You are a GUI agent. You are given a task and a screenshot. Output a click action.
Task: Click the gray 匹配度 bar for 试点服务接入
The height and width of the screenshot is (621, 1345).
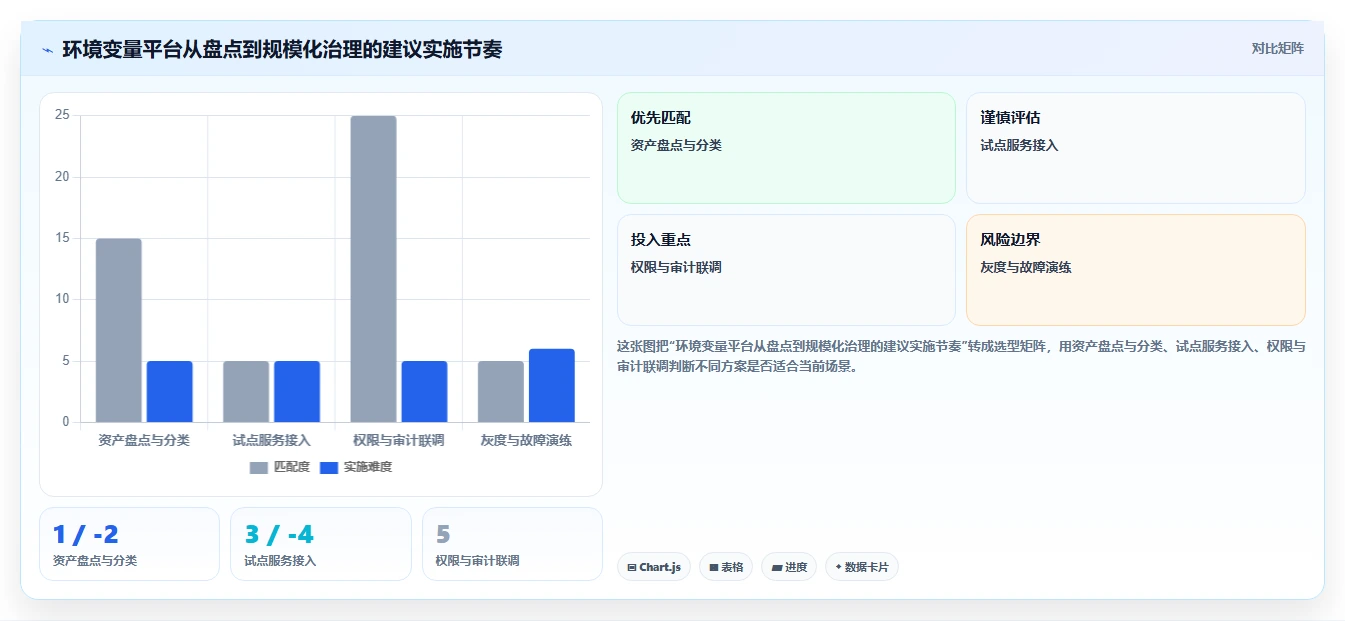(246, 391)
